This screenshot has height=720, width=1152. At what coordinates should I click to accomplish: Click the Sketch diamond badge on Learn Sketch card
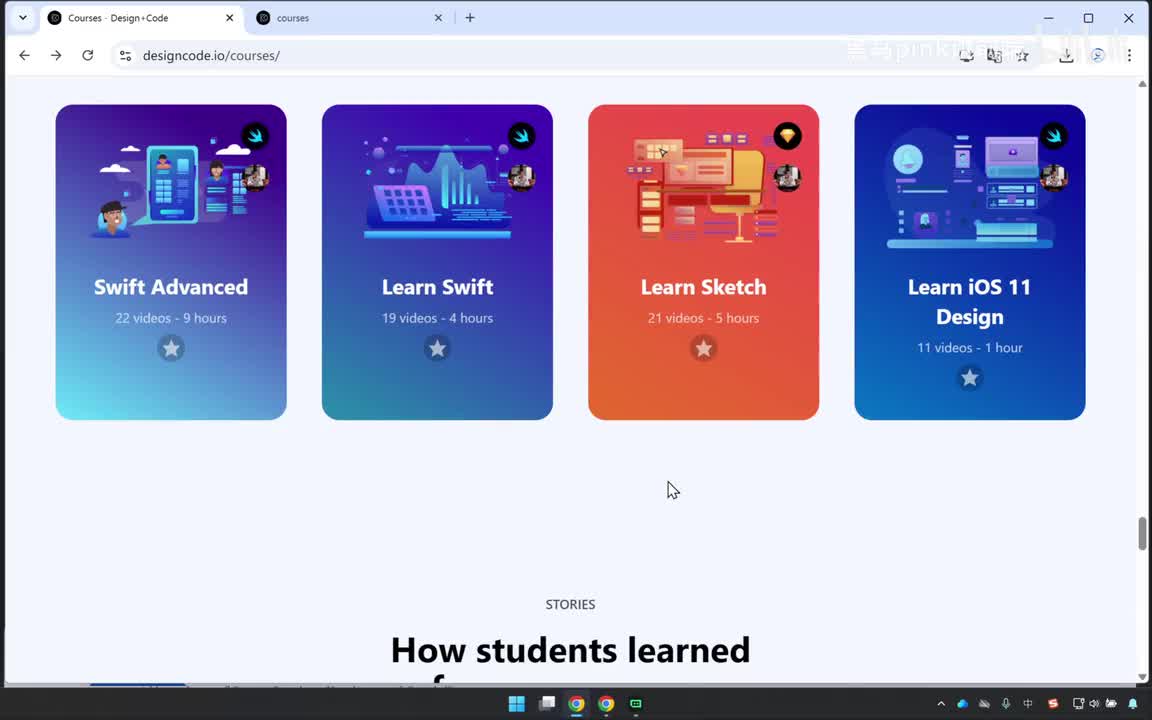(x=788, y=136)
